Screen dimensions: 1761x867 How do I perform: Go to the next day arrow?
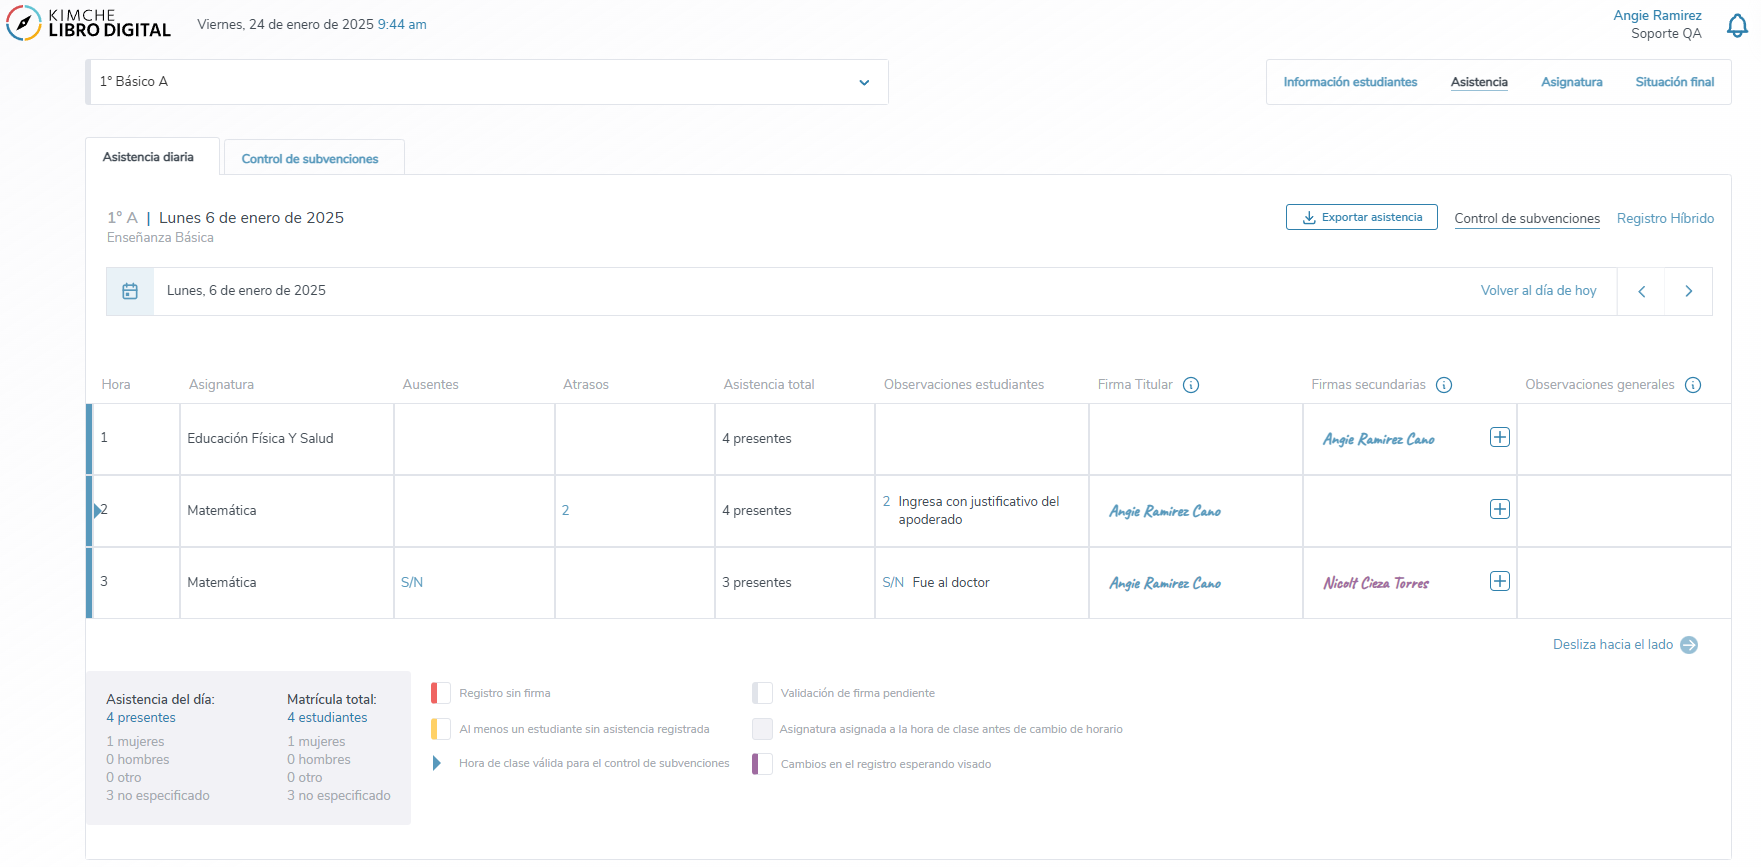pos(1689,291)
